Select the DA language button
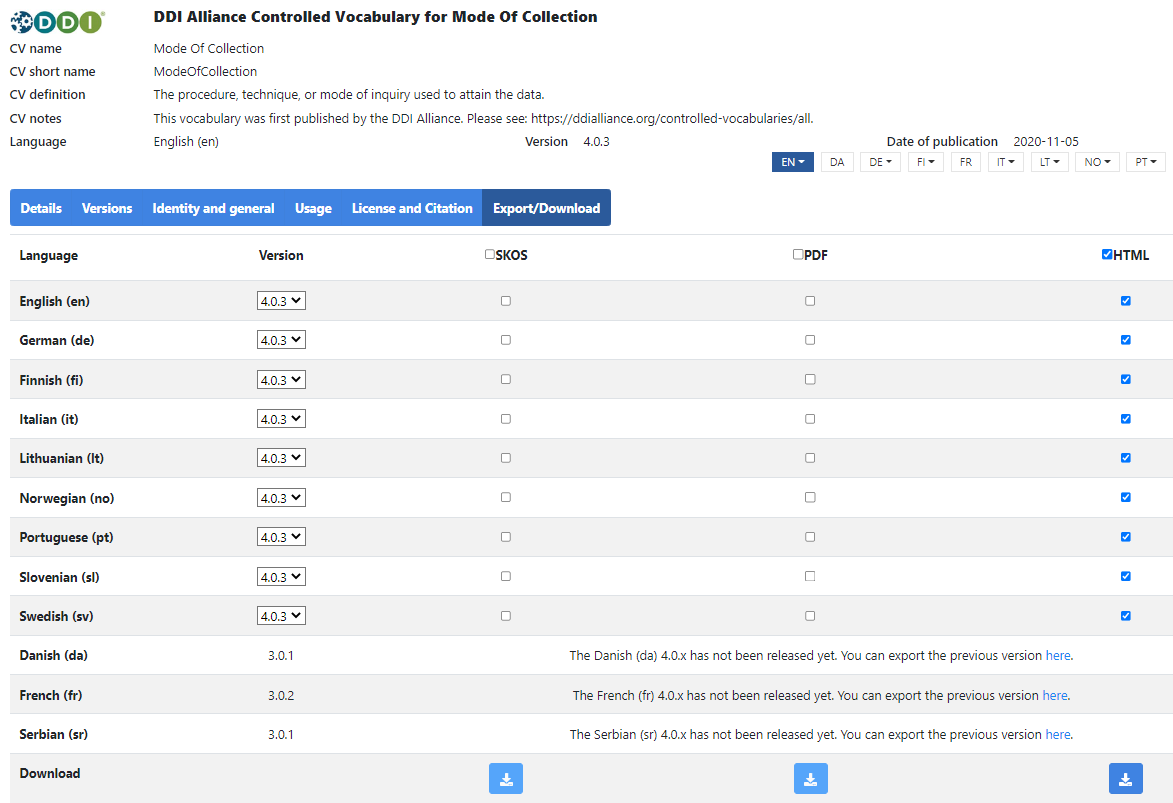The image size is (1173, 803). [837, 162]
